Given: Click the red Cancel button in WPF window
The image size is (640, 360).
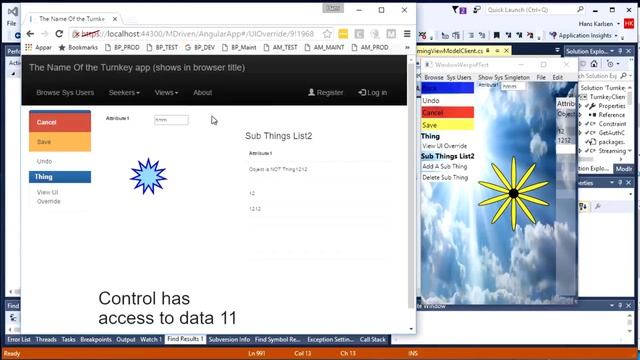Looking at the screenshot, I should (x=447, y=112).
